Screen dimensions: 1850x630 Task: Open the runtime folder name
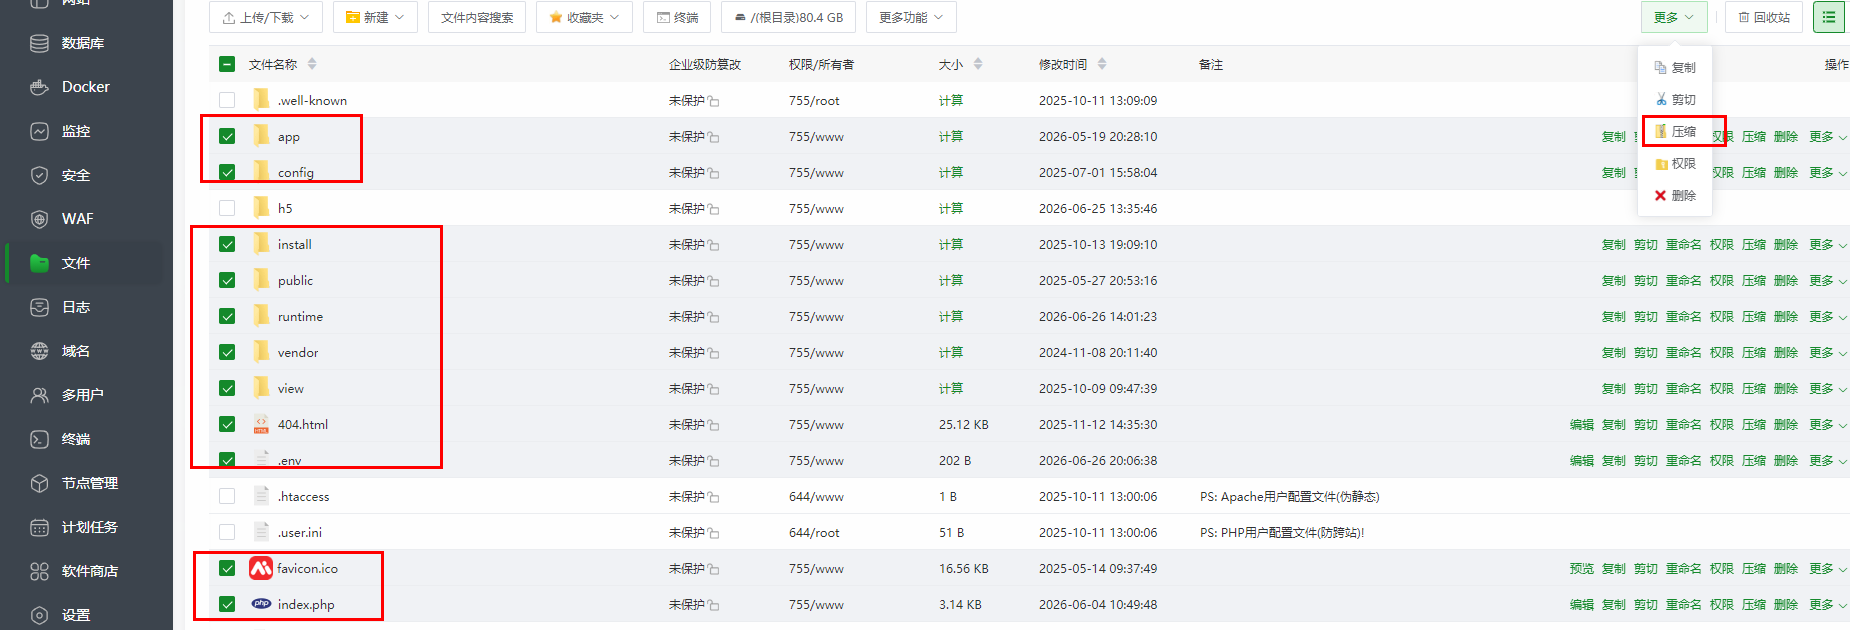pos(300,317)
